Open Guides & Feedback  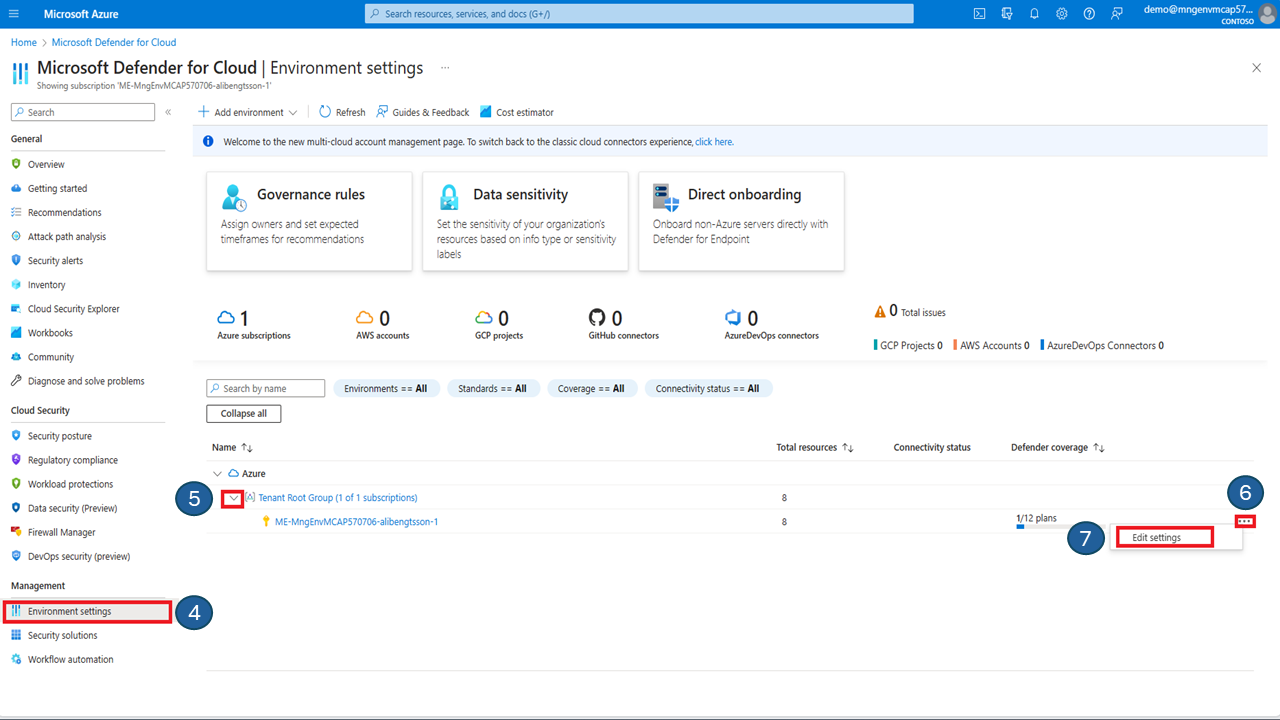point(423,112)
